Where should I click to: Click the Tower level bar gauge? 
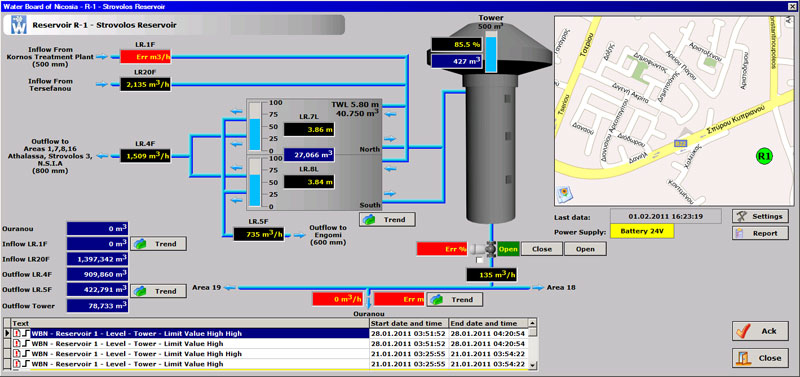coord(490,54)
